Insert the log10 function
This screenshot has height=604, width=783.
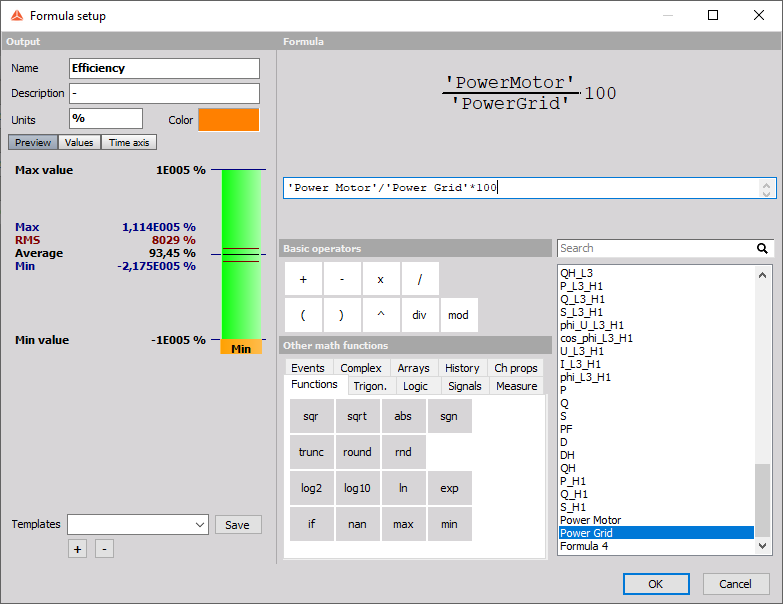(357, 488)
